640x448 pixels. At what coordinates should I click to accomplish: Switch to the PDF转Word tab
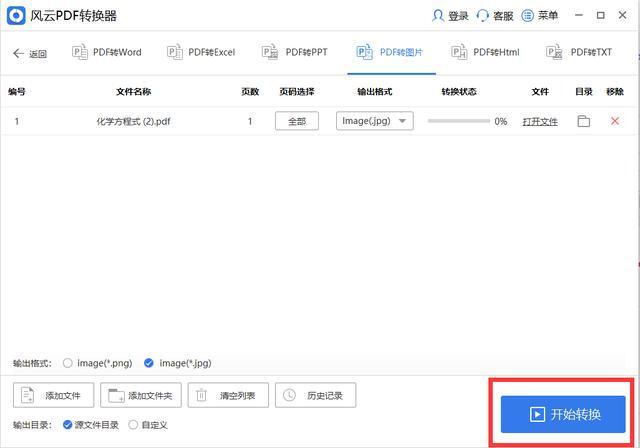tap(107, 52)
